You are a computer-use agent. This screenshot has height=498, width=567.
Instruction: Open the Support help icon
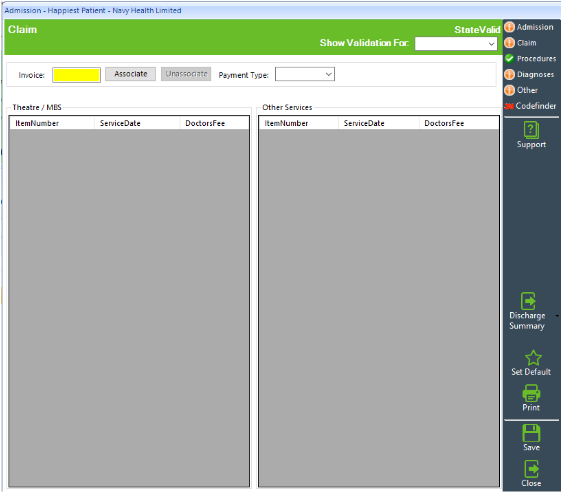(531, 130)
